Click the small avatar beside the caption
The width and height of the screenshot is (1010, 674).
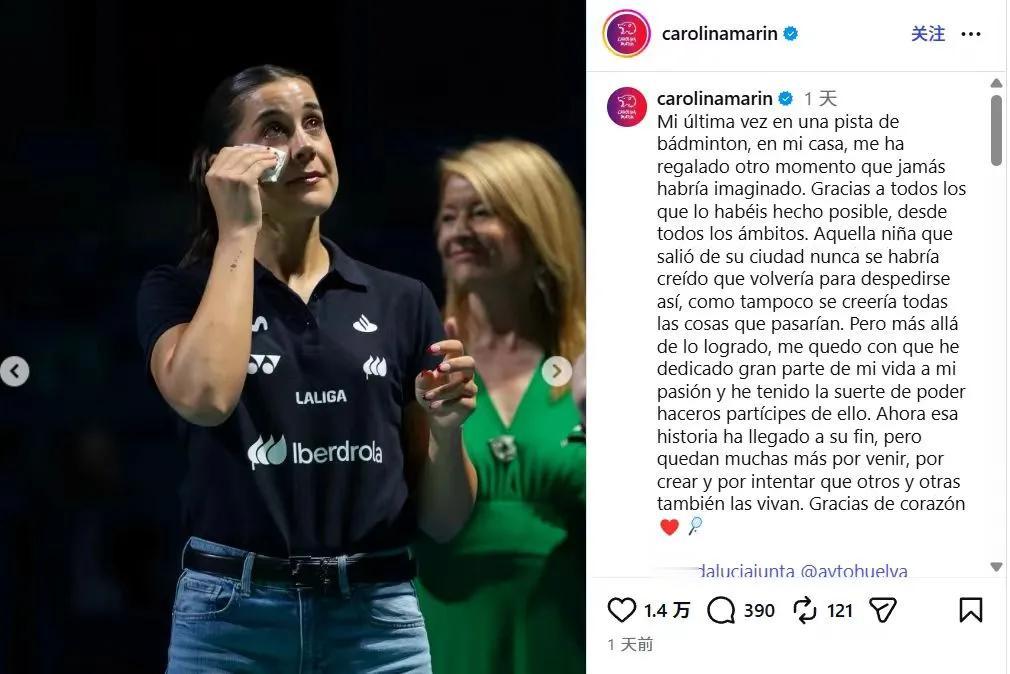(626, 107)
